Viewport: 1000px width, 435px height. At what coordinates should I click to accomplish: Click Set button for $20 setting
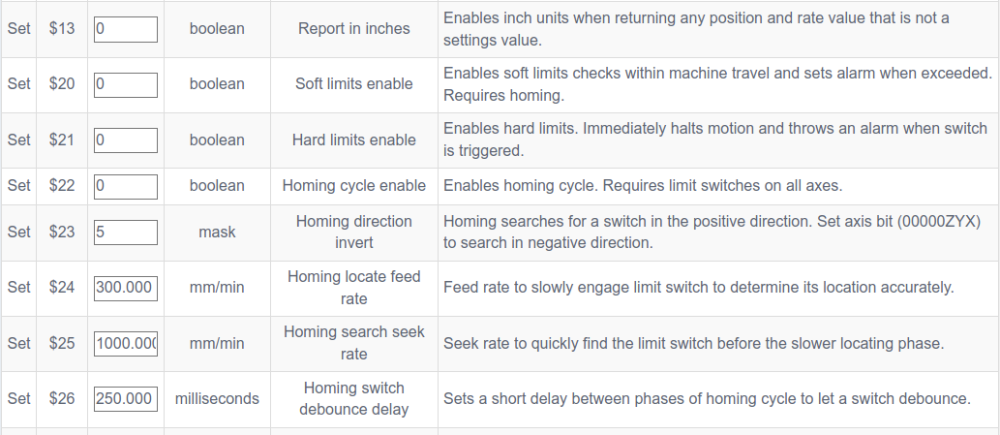point(18,84)
